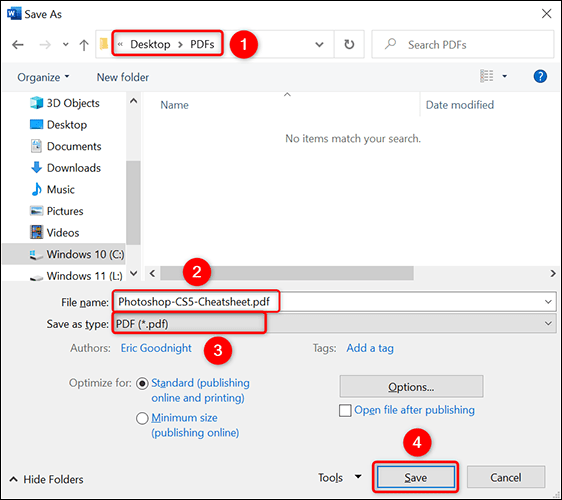Select Music in the navigation pane
The width and height of the screenshot is (562, 500).
(53, 189)
